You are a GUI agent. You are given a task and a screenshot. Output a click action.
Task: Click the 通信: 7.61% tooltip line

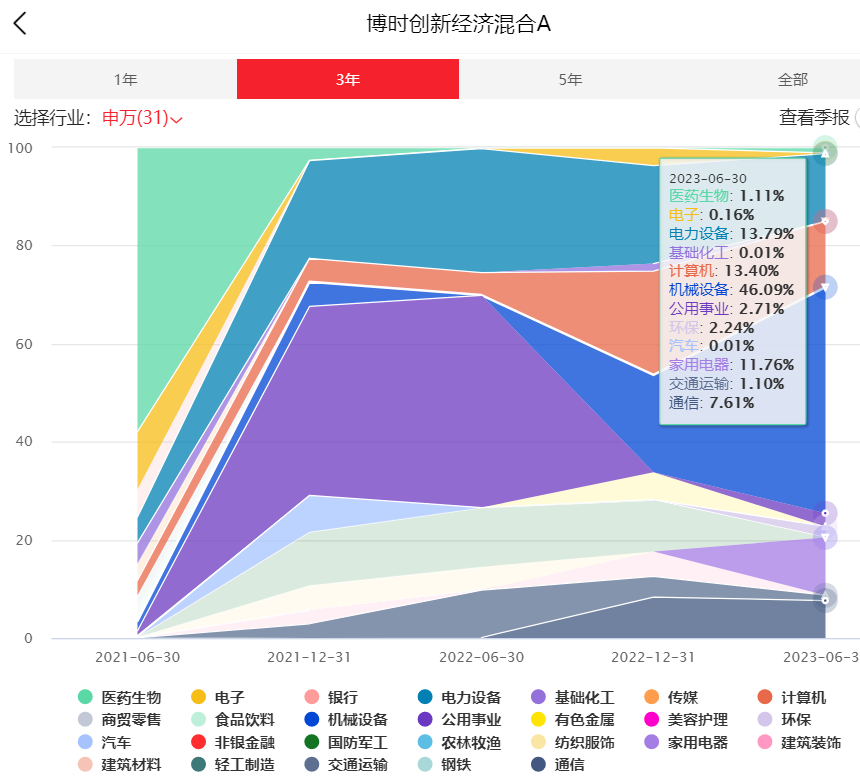711,403
